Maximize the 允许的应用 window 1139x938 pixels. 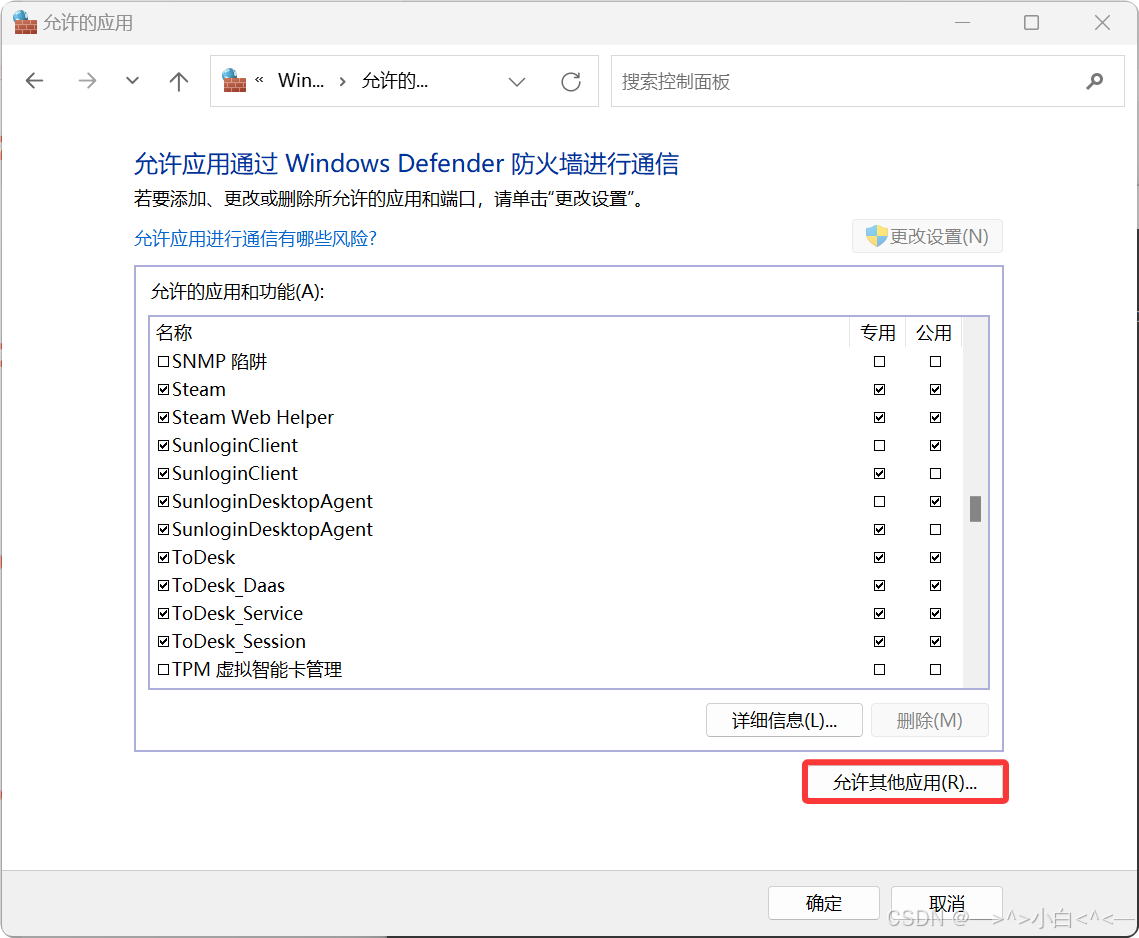coord(1031,23)
